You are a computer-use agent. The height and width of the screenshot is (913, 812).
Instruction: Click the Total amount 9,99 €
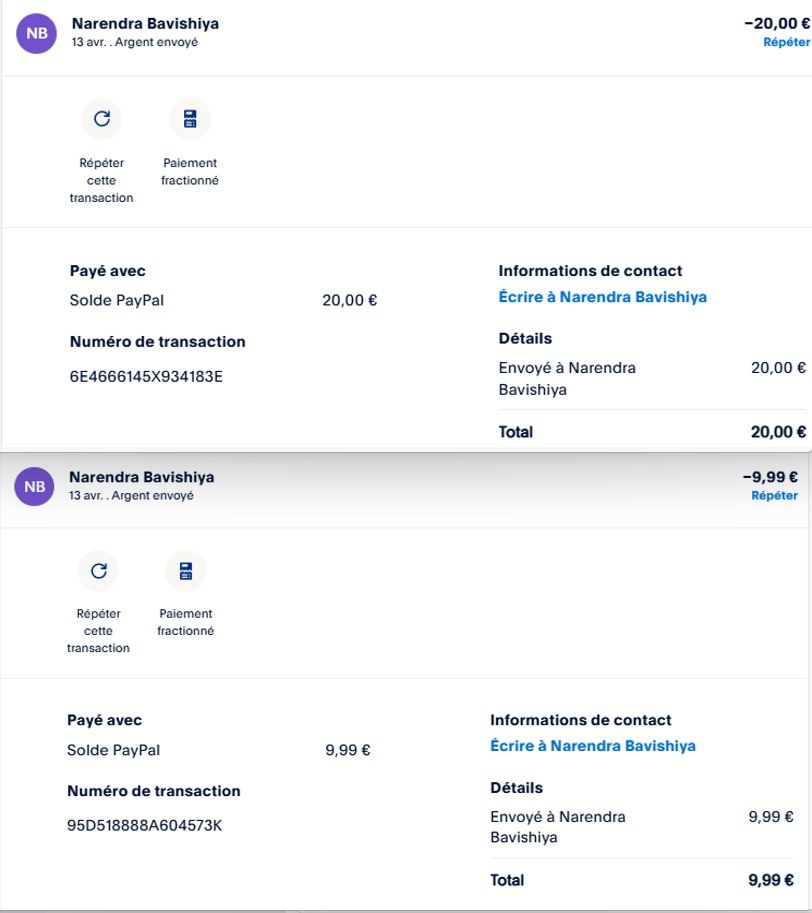tap(771, 881)
